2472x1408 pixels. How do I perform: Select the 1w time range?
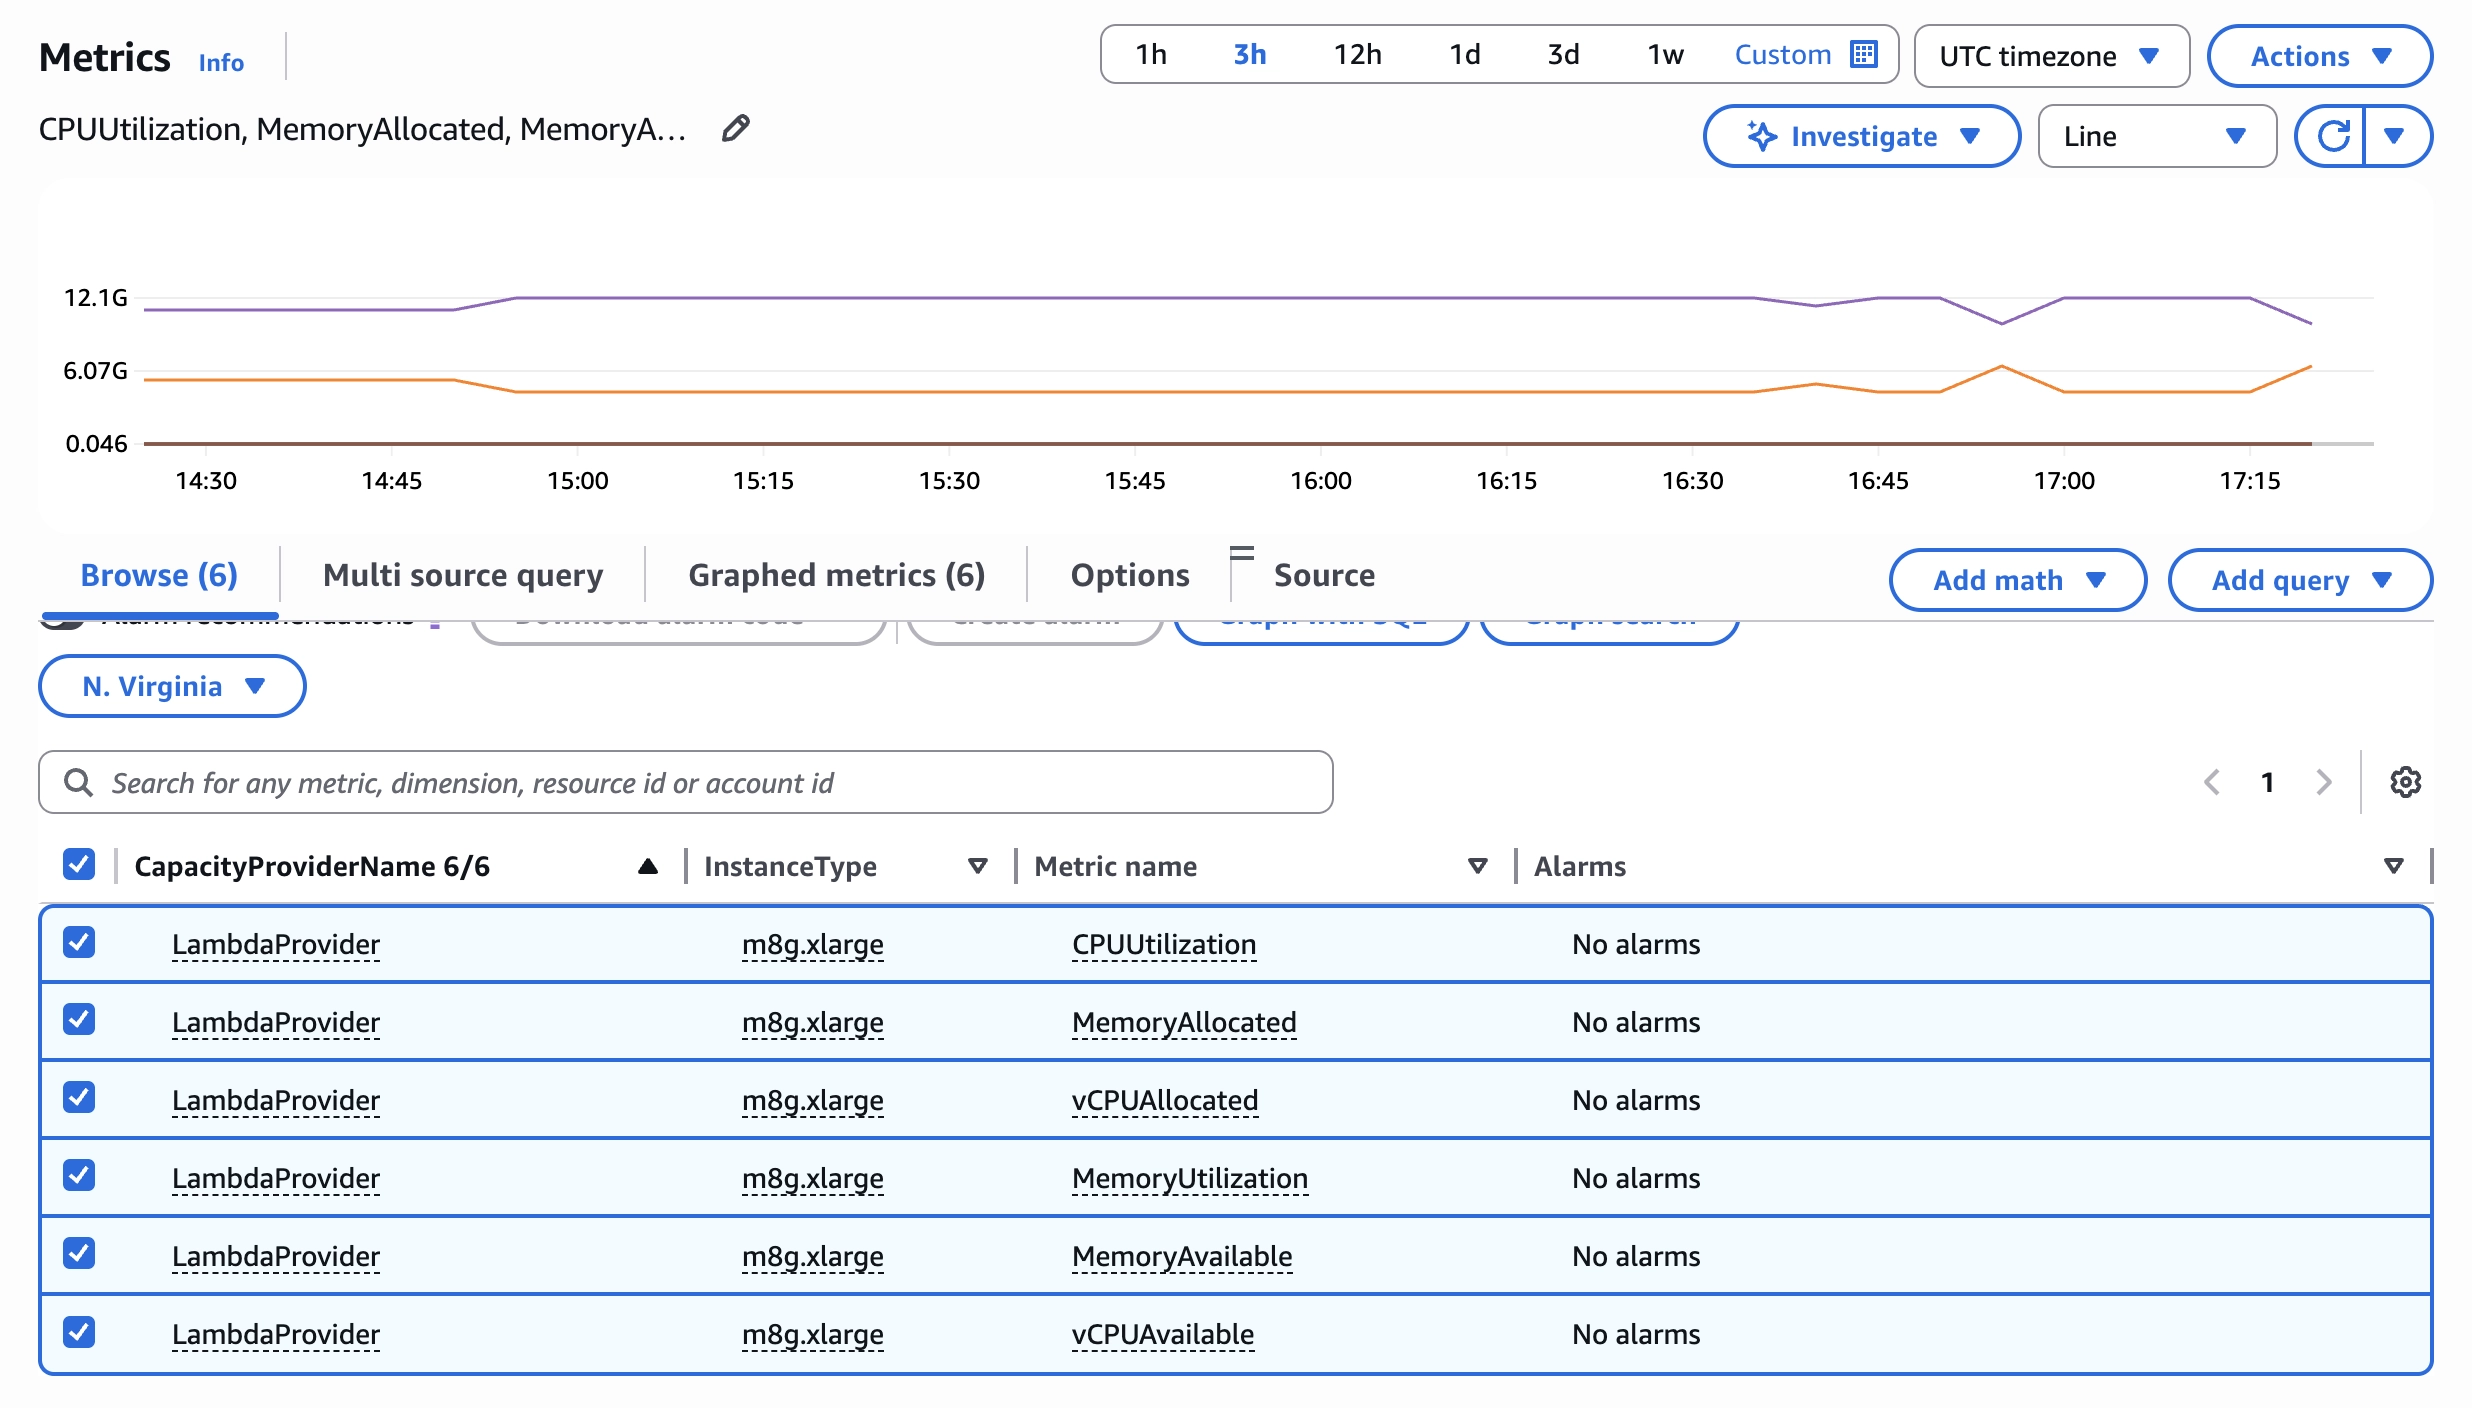[x=1663, y=55]
